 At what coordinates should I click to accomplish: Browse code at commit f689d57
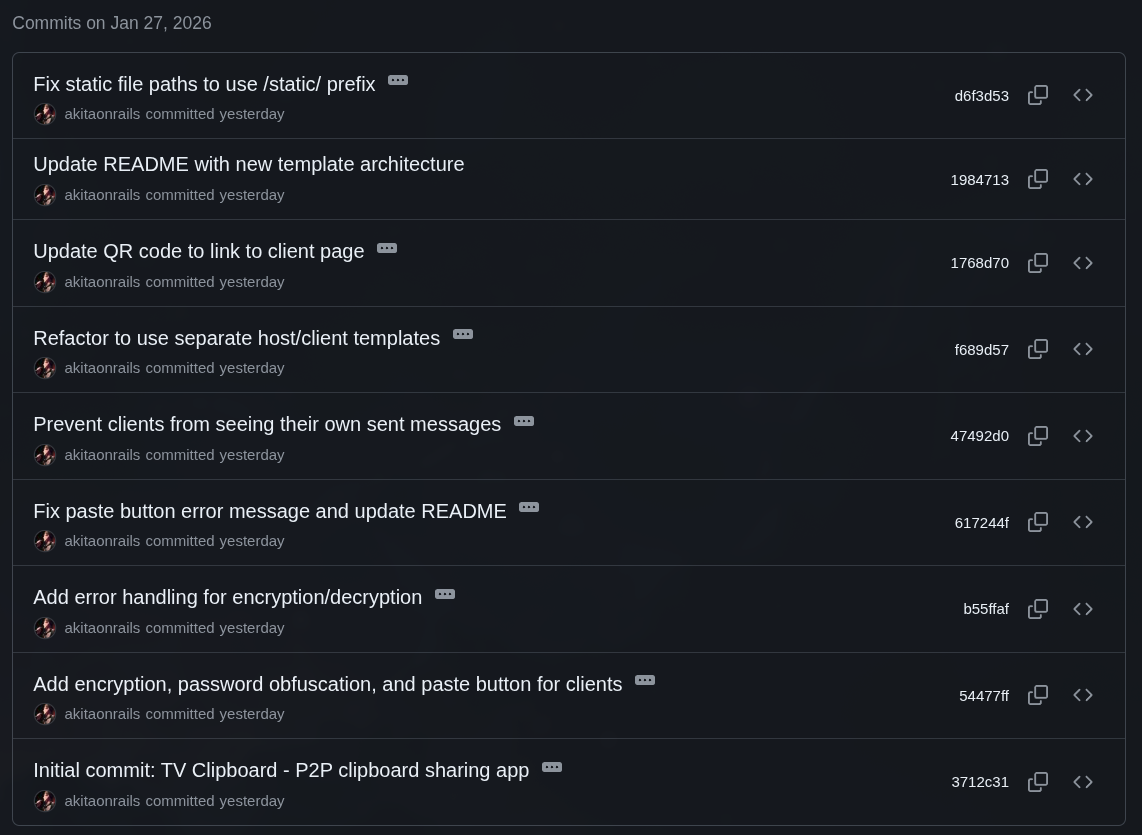pyautogui.click(x=1083, y=349)
